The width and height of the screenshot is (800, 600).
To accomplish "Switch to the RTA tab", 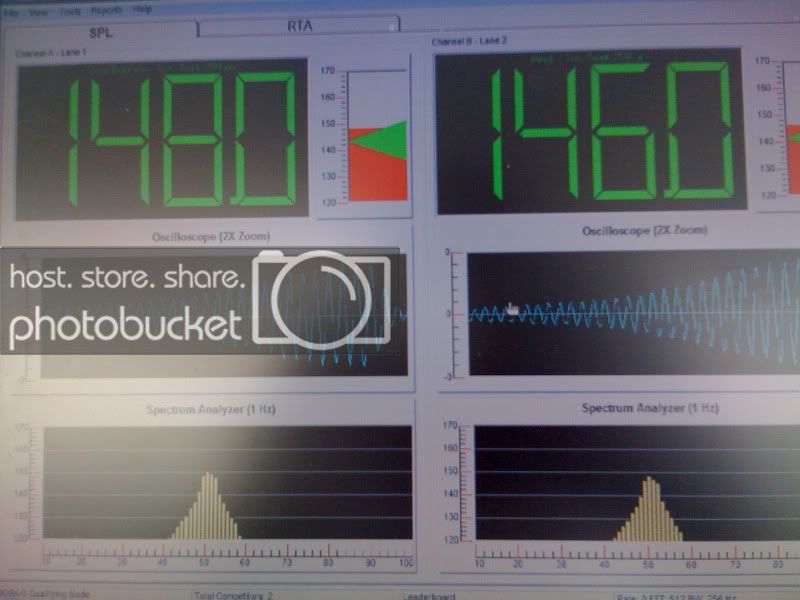I will (x=299, y=26).
